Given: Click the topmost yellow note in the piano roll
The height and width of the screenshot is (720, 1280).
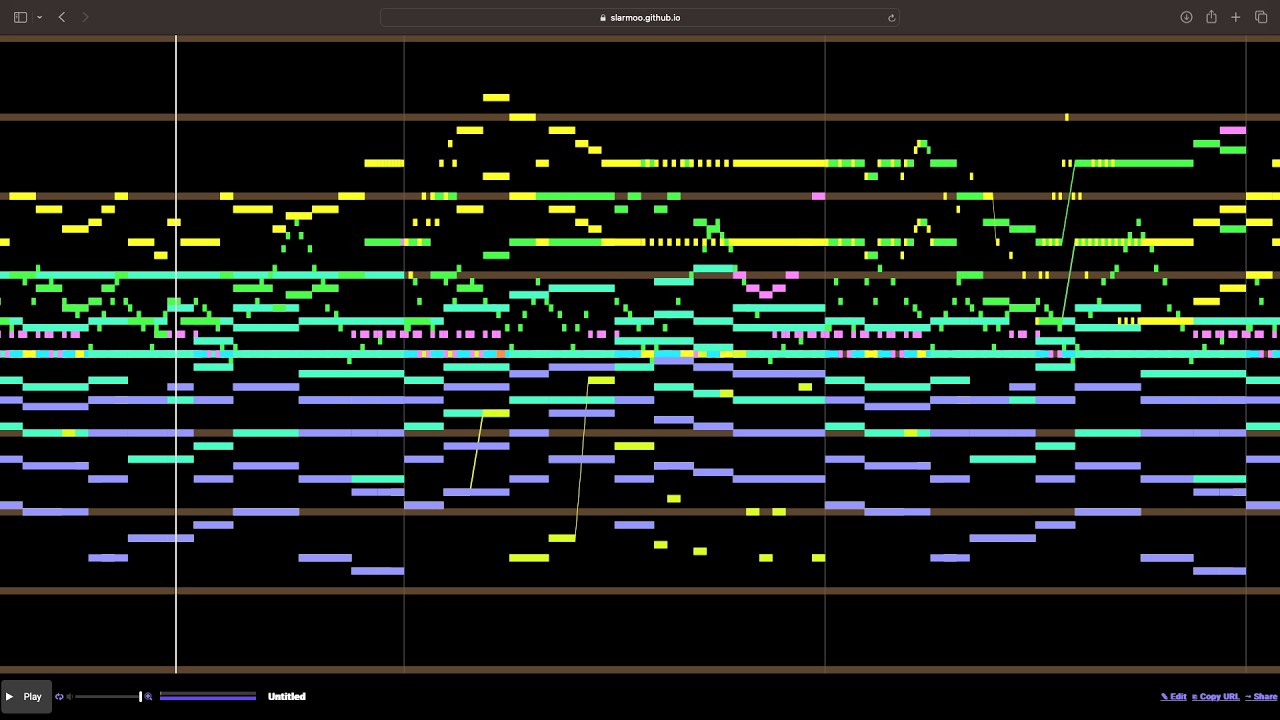Looking at the screenshot, I should pyautogui.click(x=496, y=97).
